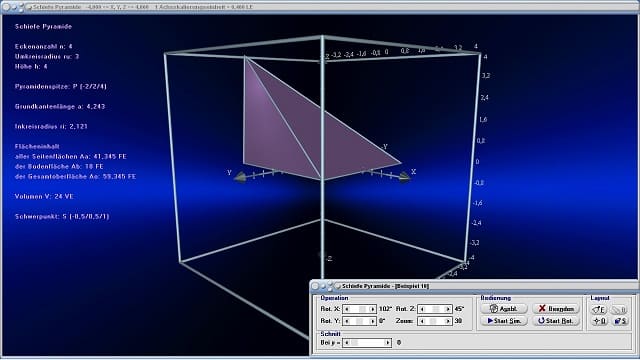Viewport: 640px width, 360px height.
Task: Click the Schnitt 'Bei y =' slider thumb
Action: (x=354, y=342)
